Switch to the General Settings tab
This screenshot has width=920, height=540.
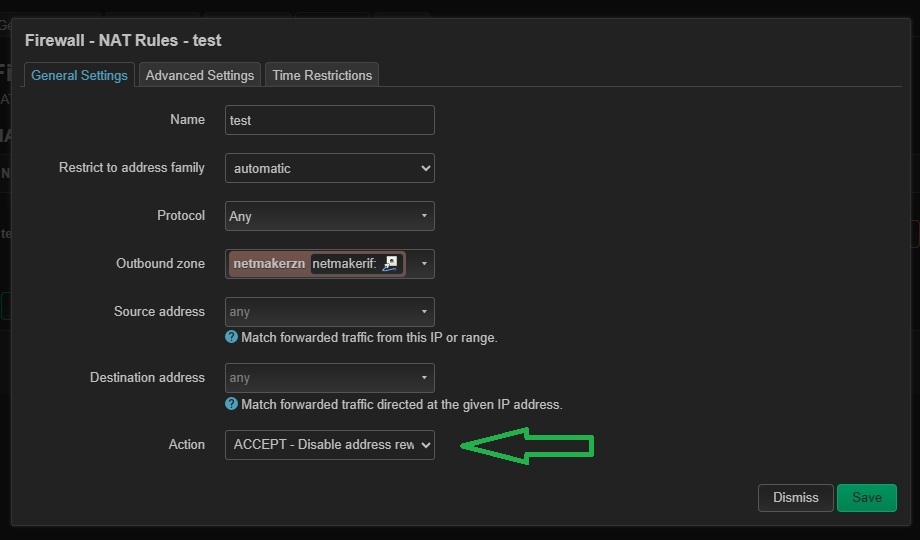coord(79,75)
